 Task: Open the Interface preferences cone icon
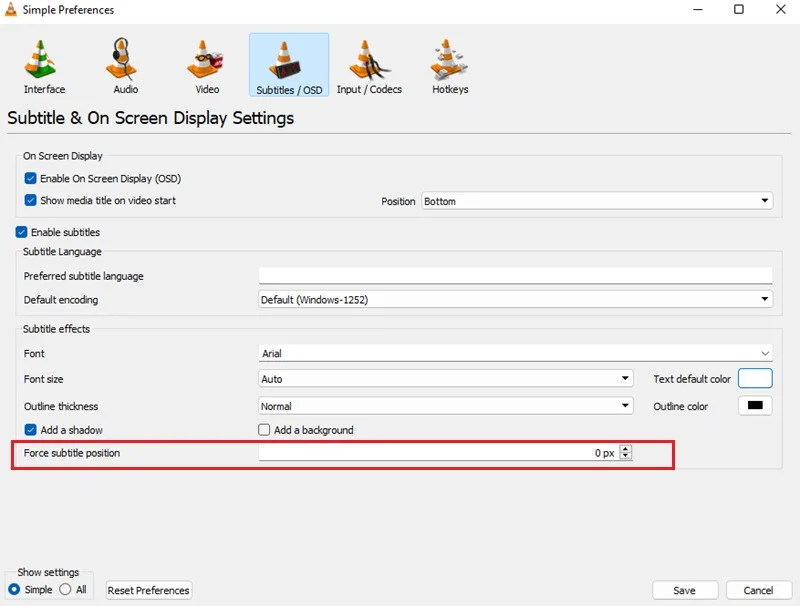pos(40,59)
